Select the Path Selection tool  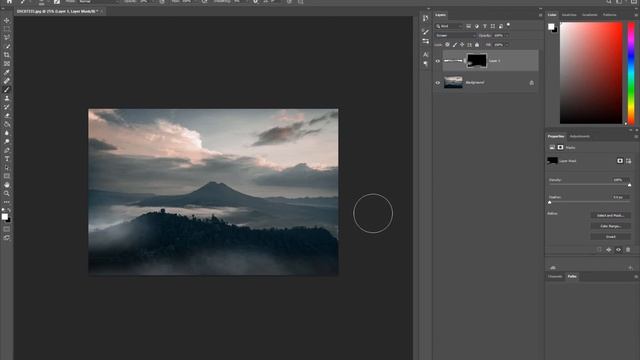pyautogui.click(x=7, y=167)
